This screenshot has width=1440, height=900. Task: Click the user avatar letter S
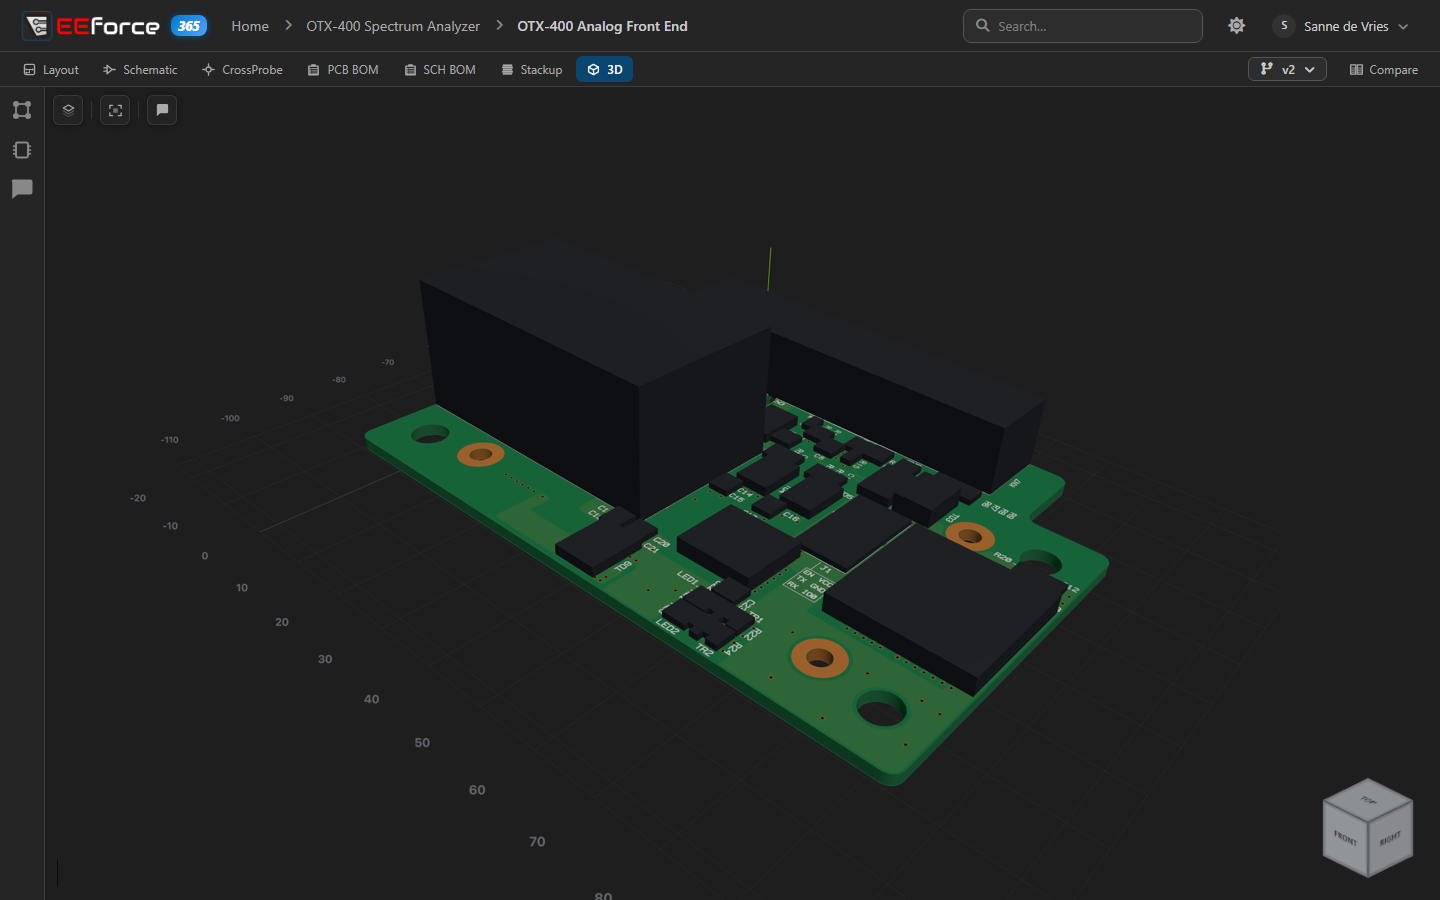(x=1284, y=26)
